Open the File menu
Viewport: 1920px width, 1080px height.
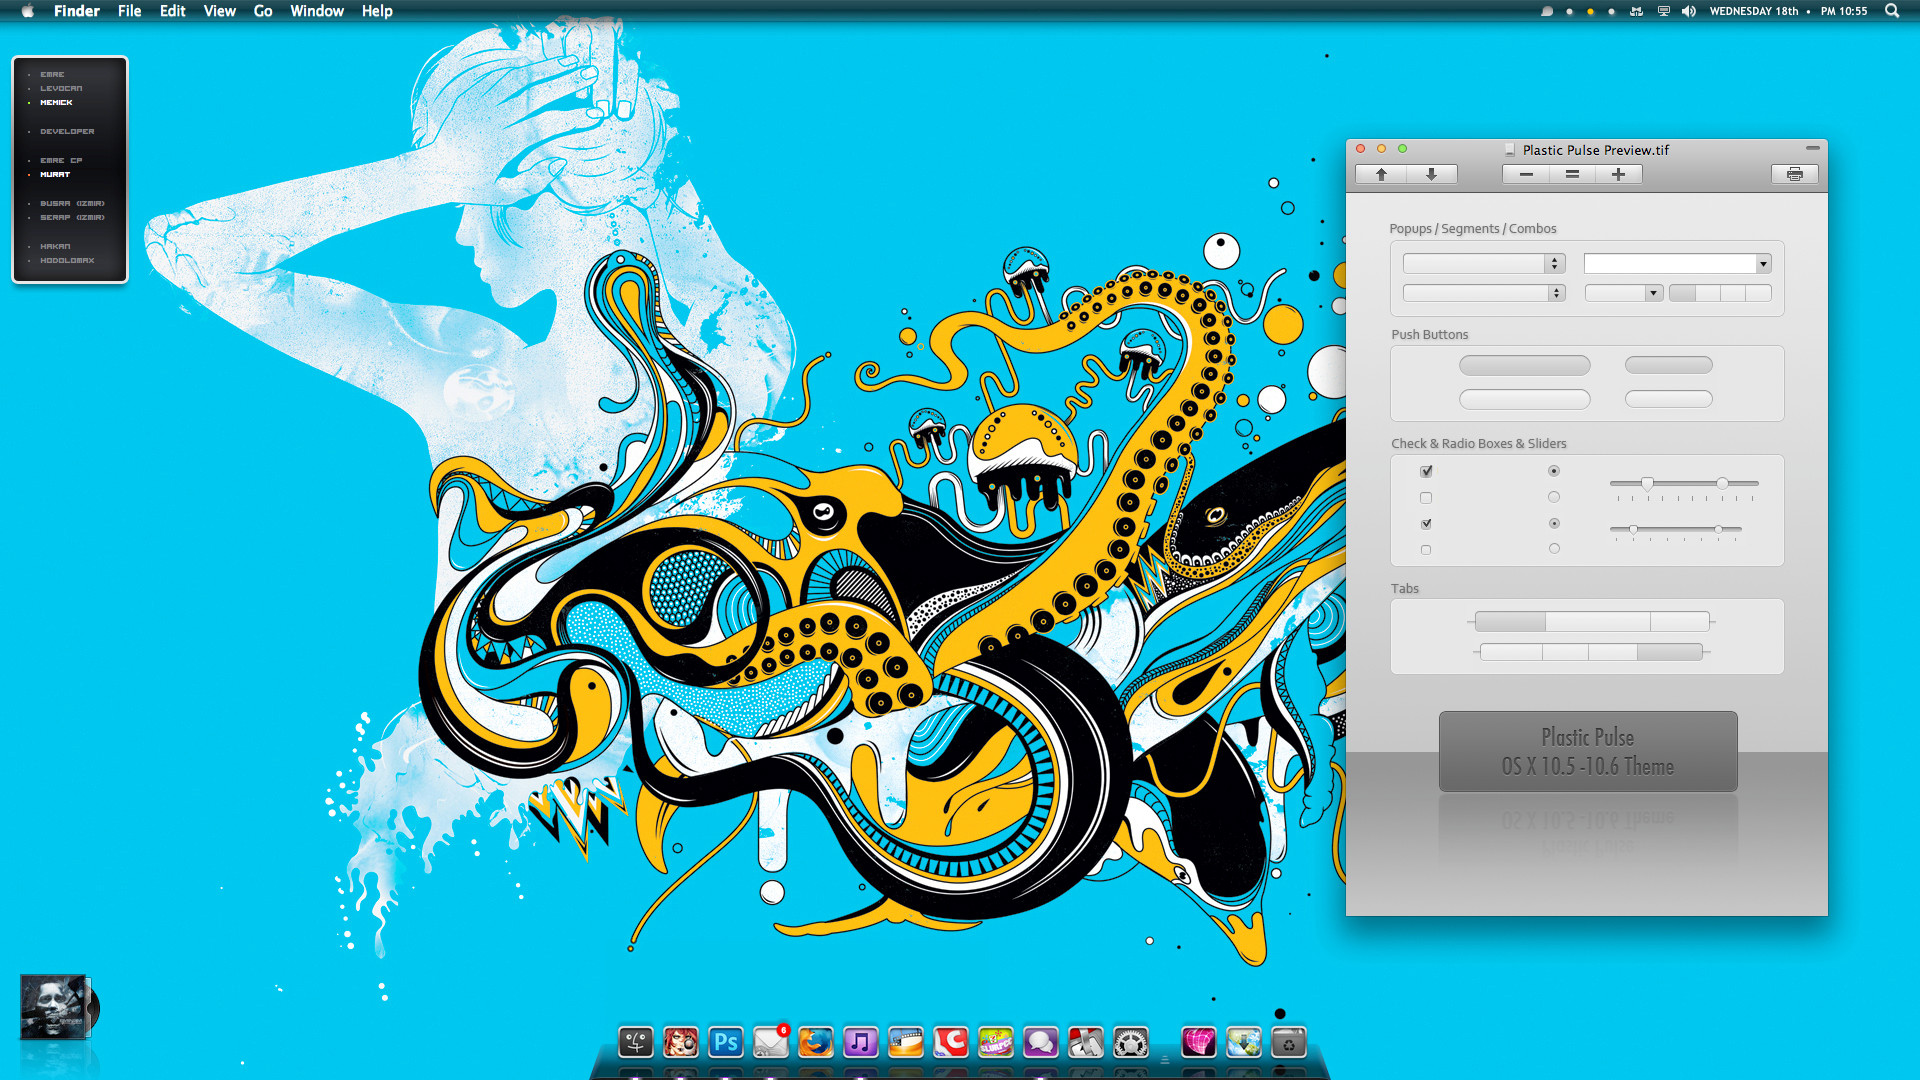(x=130, y=11)
